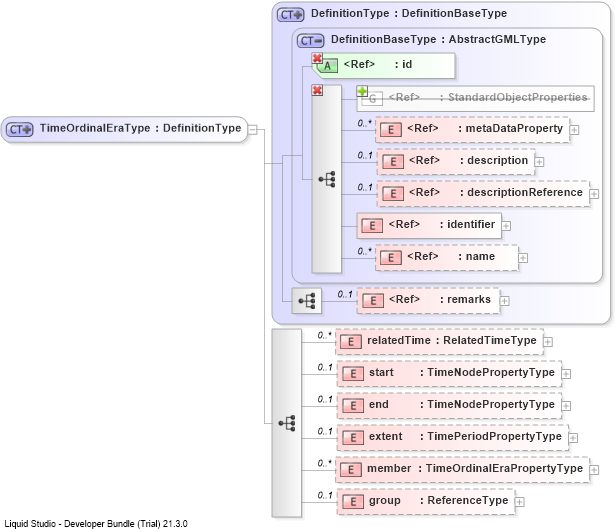Select the ': identifier' label
This screenshot has height=529, width=615.
467,224
